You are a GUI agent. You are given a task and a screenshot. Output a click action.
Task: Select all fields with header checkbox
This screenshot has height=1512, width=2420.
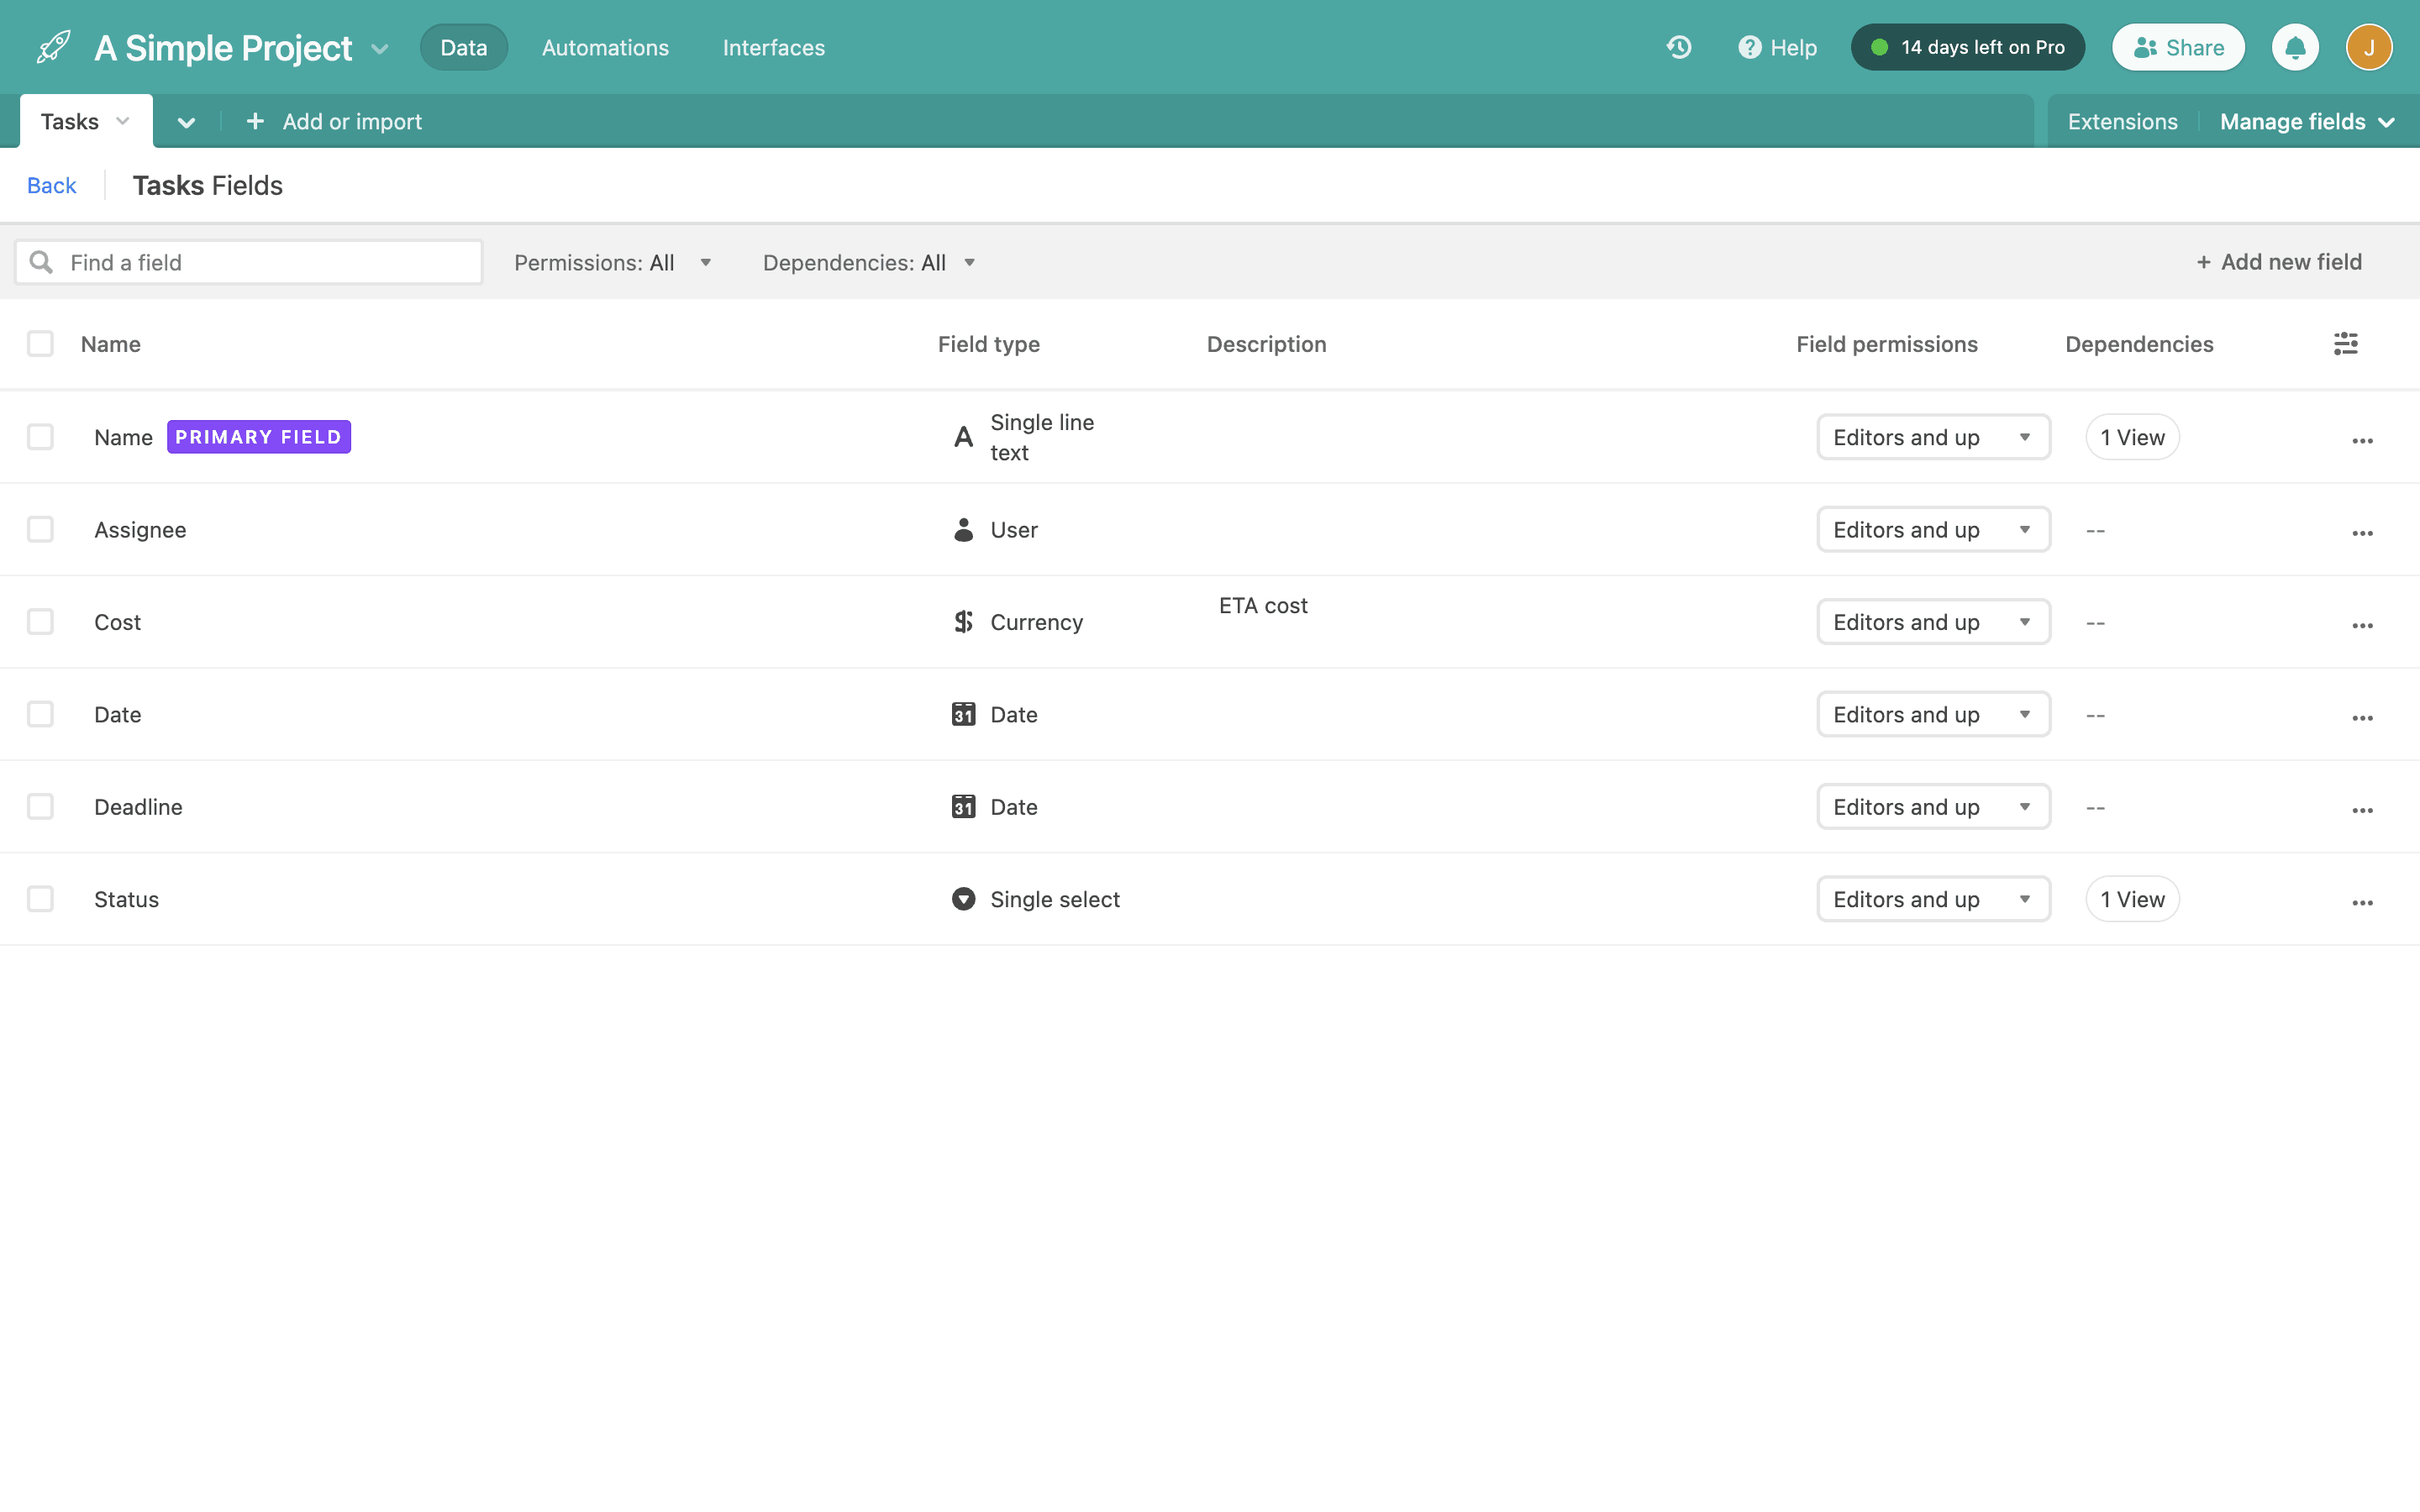40,344
